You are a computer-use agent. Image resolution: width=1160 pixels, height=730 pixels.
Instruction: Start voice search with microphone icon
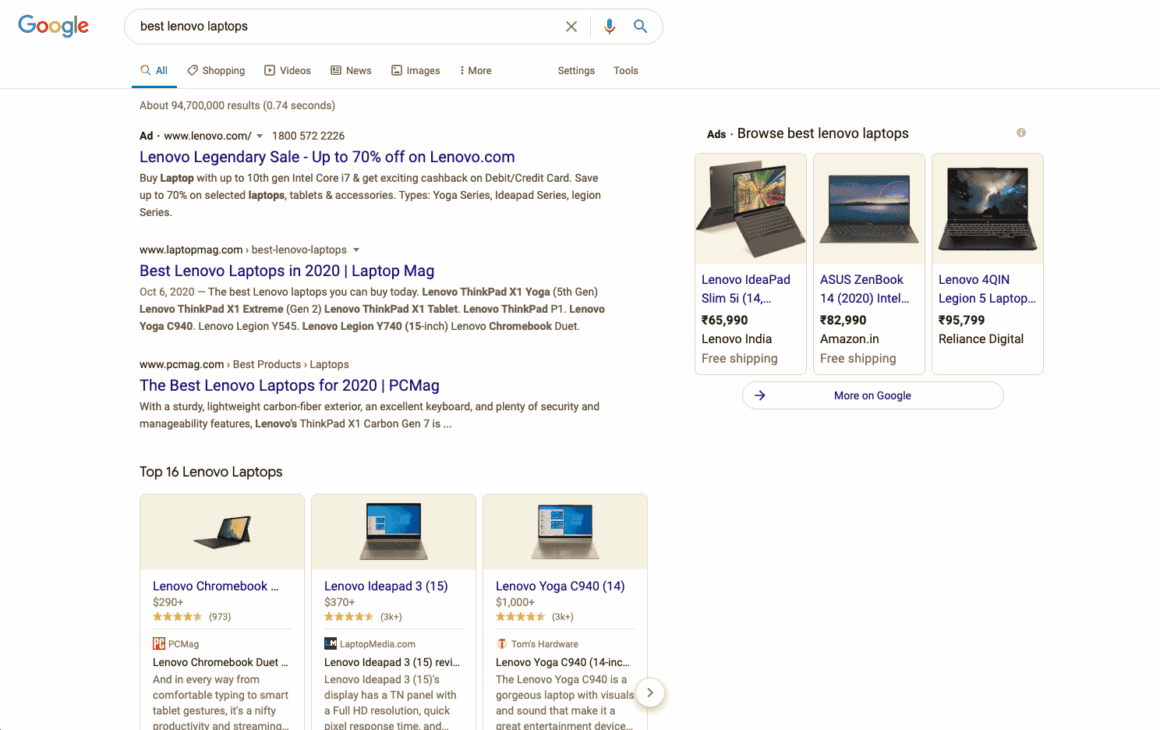[x=609, y=27]
